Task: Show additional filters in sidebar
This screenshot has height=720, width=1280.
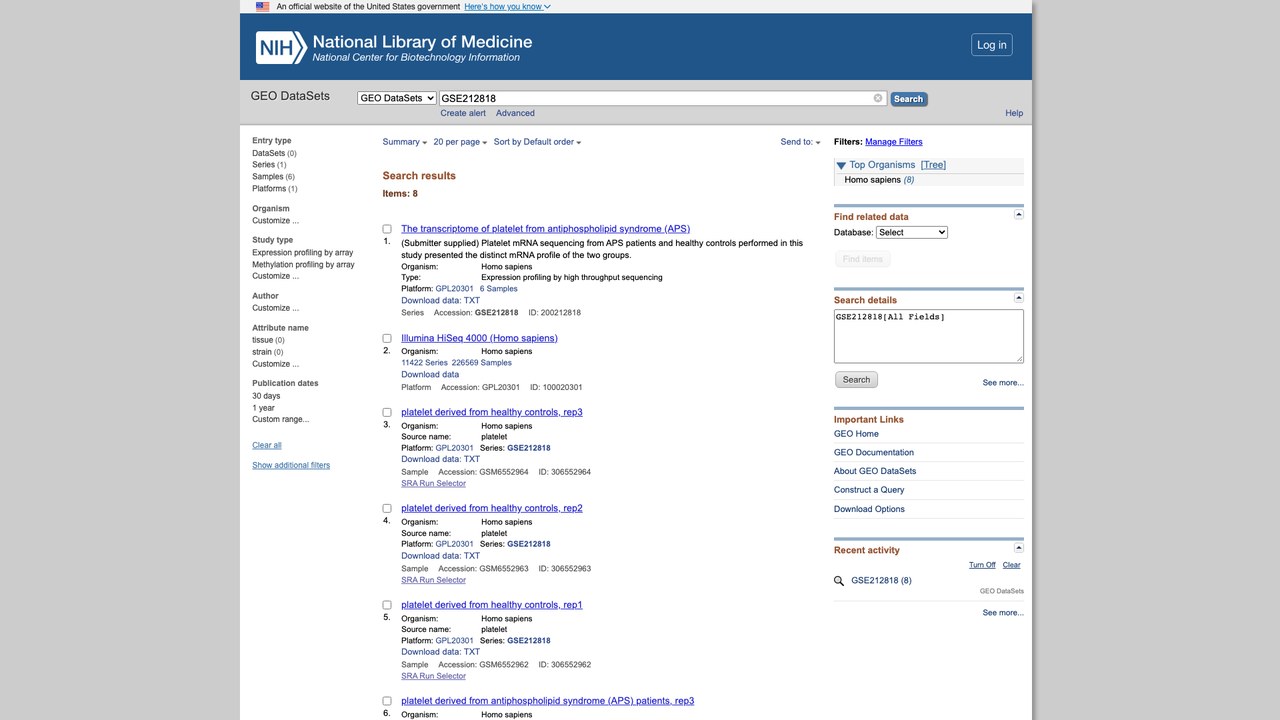Action: (x=291, y=465)
